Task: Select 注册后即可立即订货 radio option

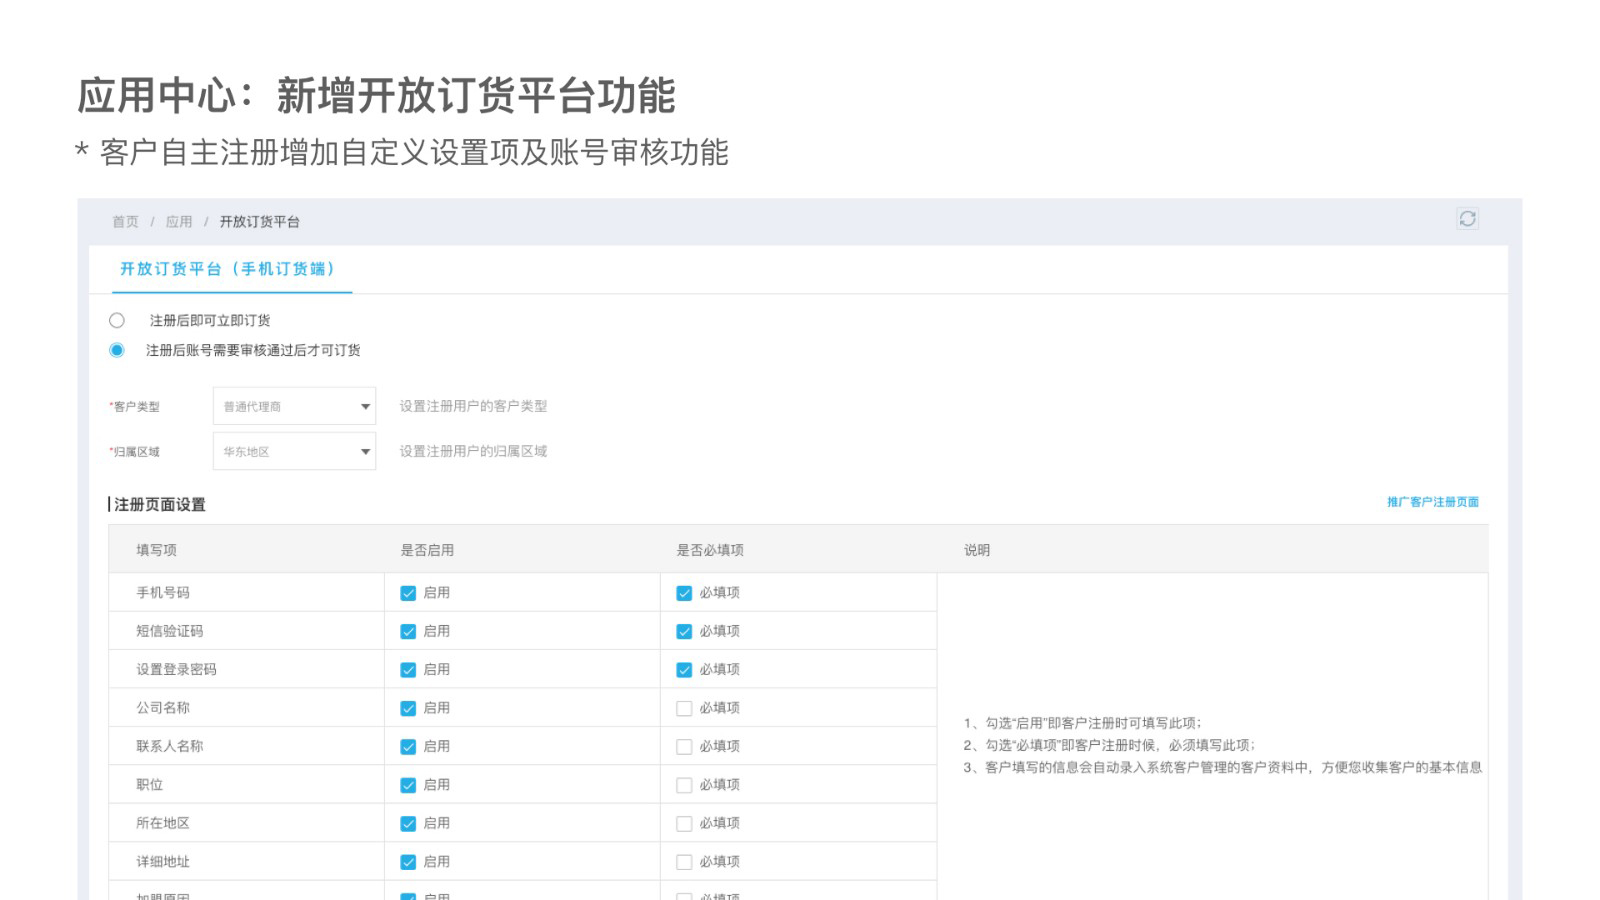Action: pos(117,321)
